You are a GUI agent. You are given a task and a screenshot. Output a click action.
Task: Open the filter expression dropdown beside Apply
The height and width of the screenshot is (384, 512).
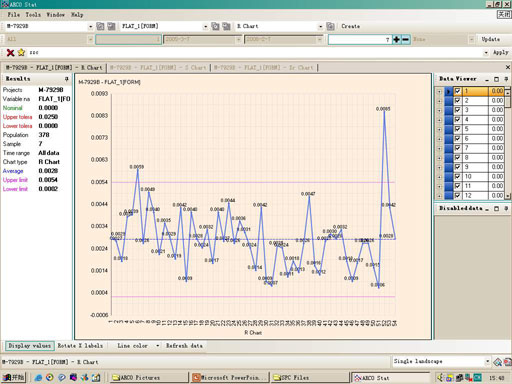(486, 53)
